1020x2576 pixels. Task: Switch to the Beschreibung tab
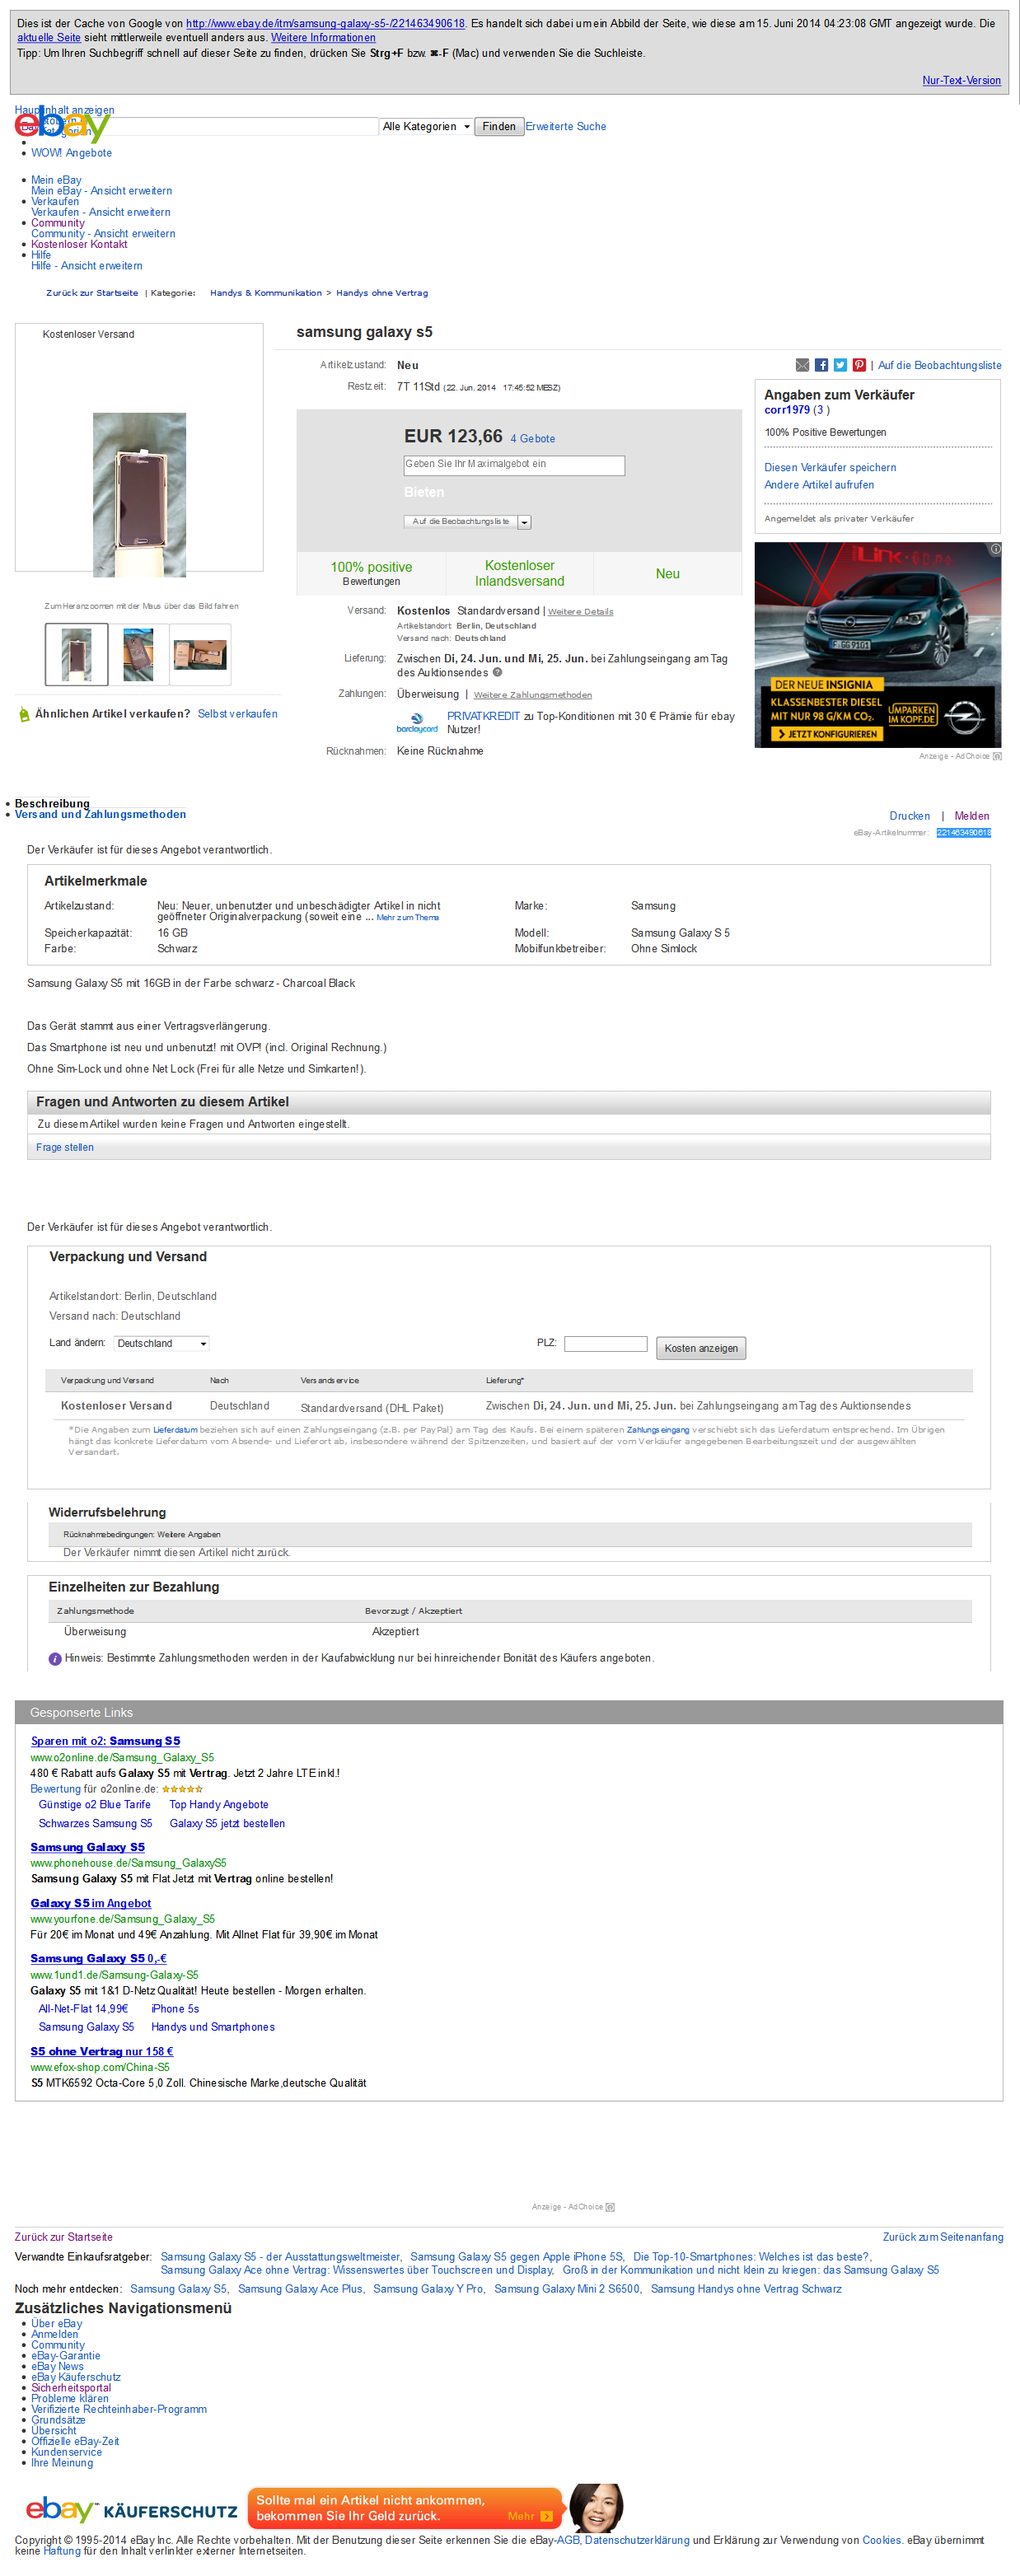point(52,803)
